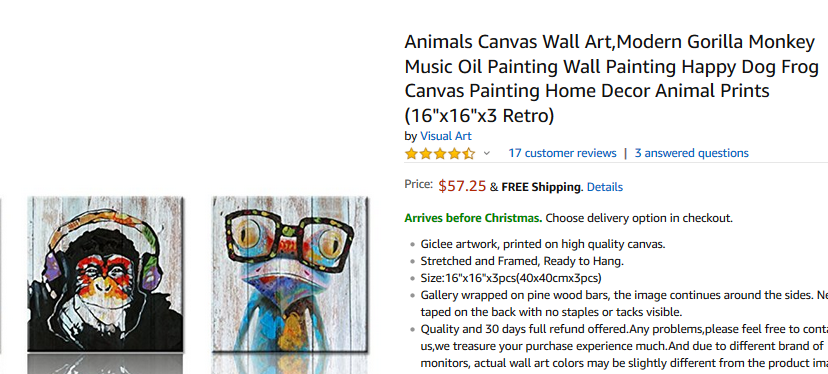
Task: View the 3 answered questions link
Action: (692, 153)
